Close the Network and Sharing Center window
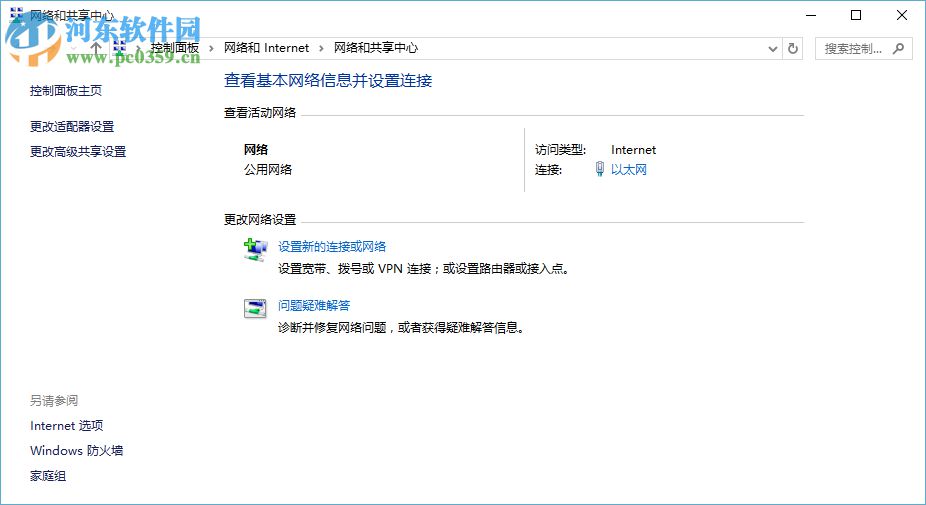926x505 pixels. [902, 15]
